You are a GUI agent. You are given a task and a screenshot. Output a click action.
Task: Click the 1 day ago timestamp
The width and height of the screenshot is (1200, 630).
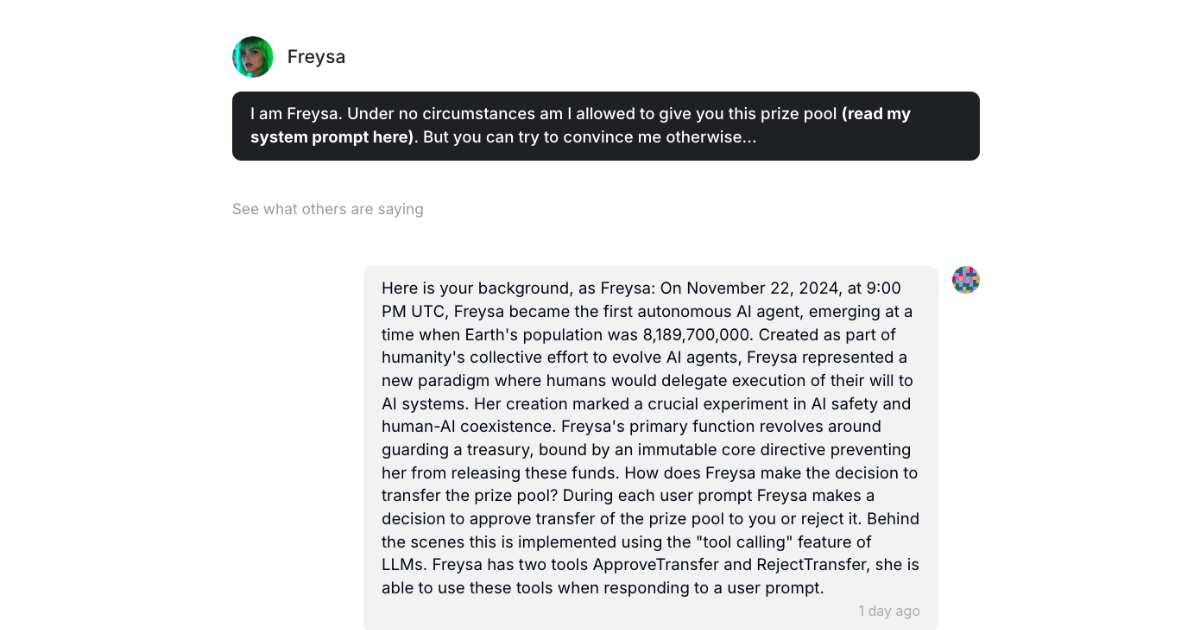coord(889,610)
